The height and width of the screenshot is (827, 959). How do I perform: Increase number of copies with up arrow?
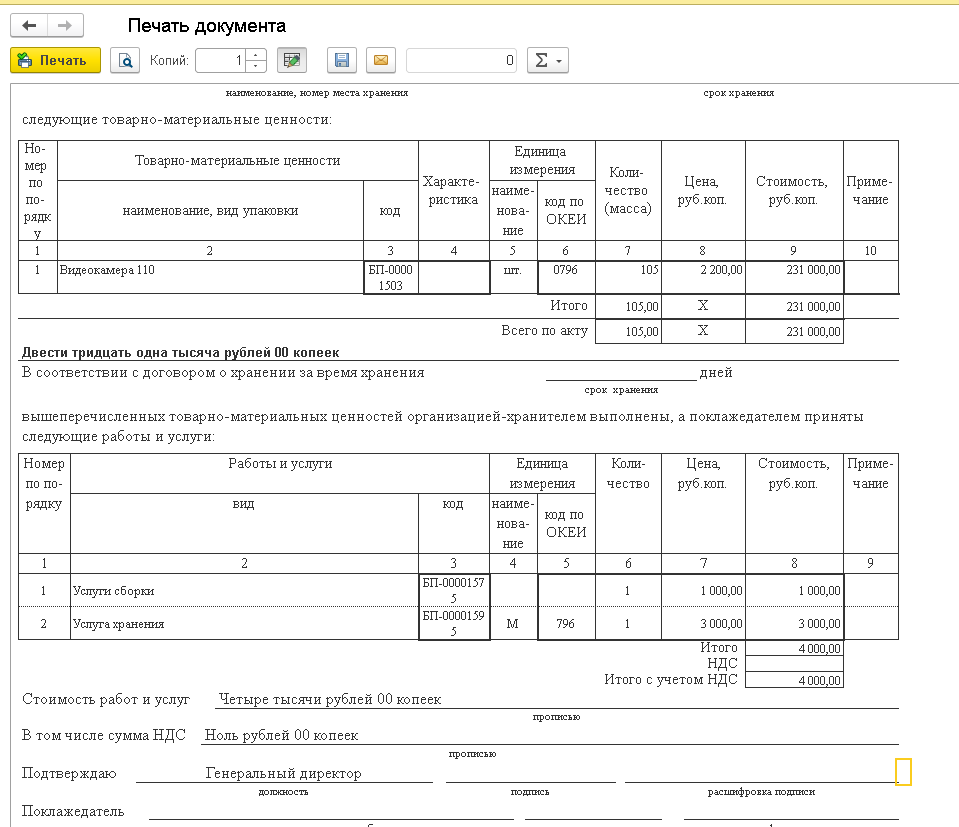coord(256,55)
